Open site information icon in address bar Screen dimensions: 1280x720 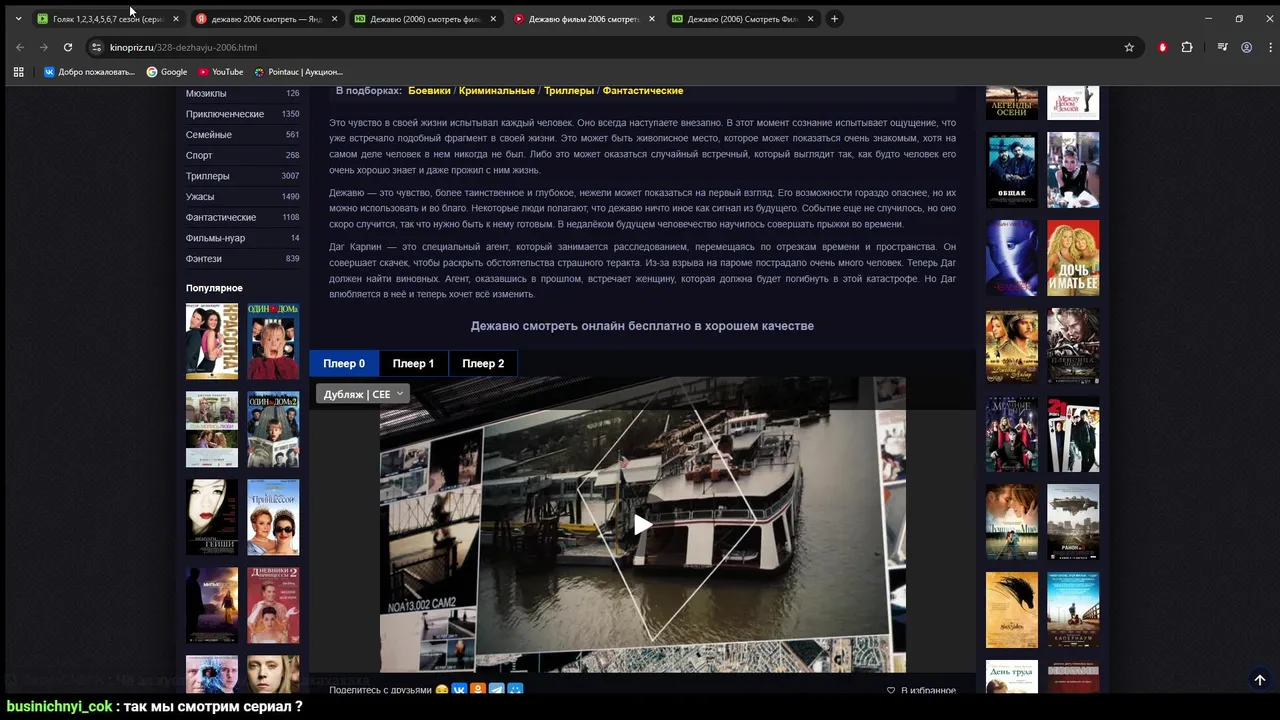pos(97,47)
